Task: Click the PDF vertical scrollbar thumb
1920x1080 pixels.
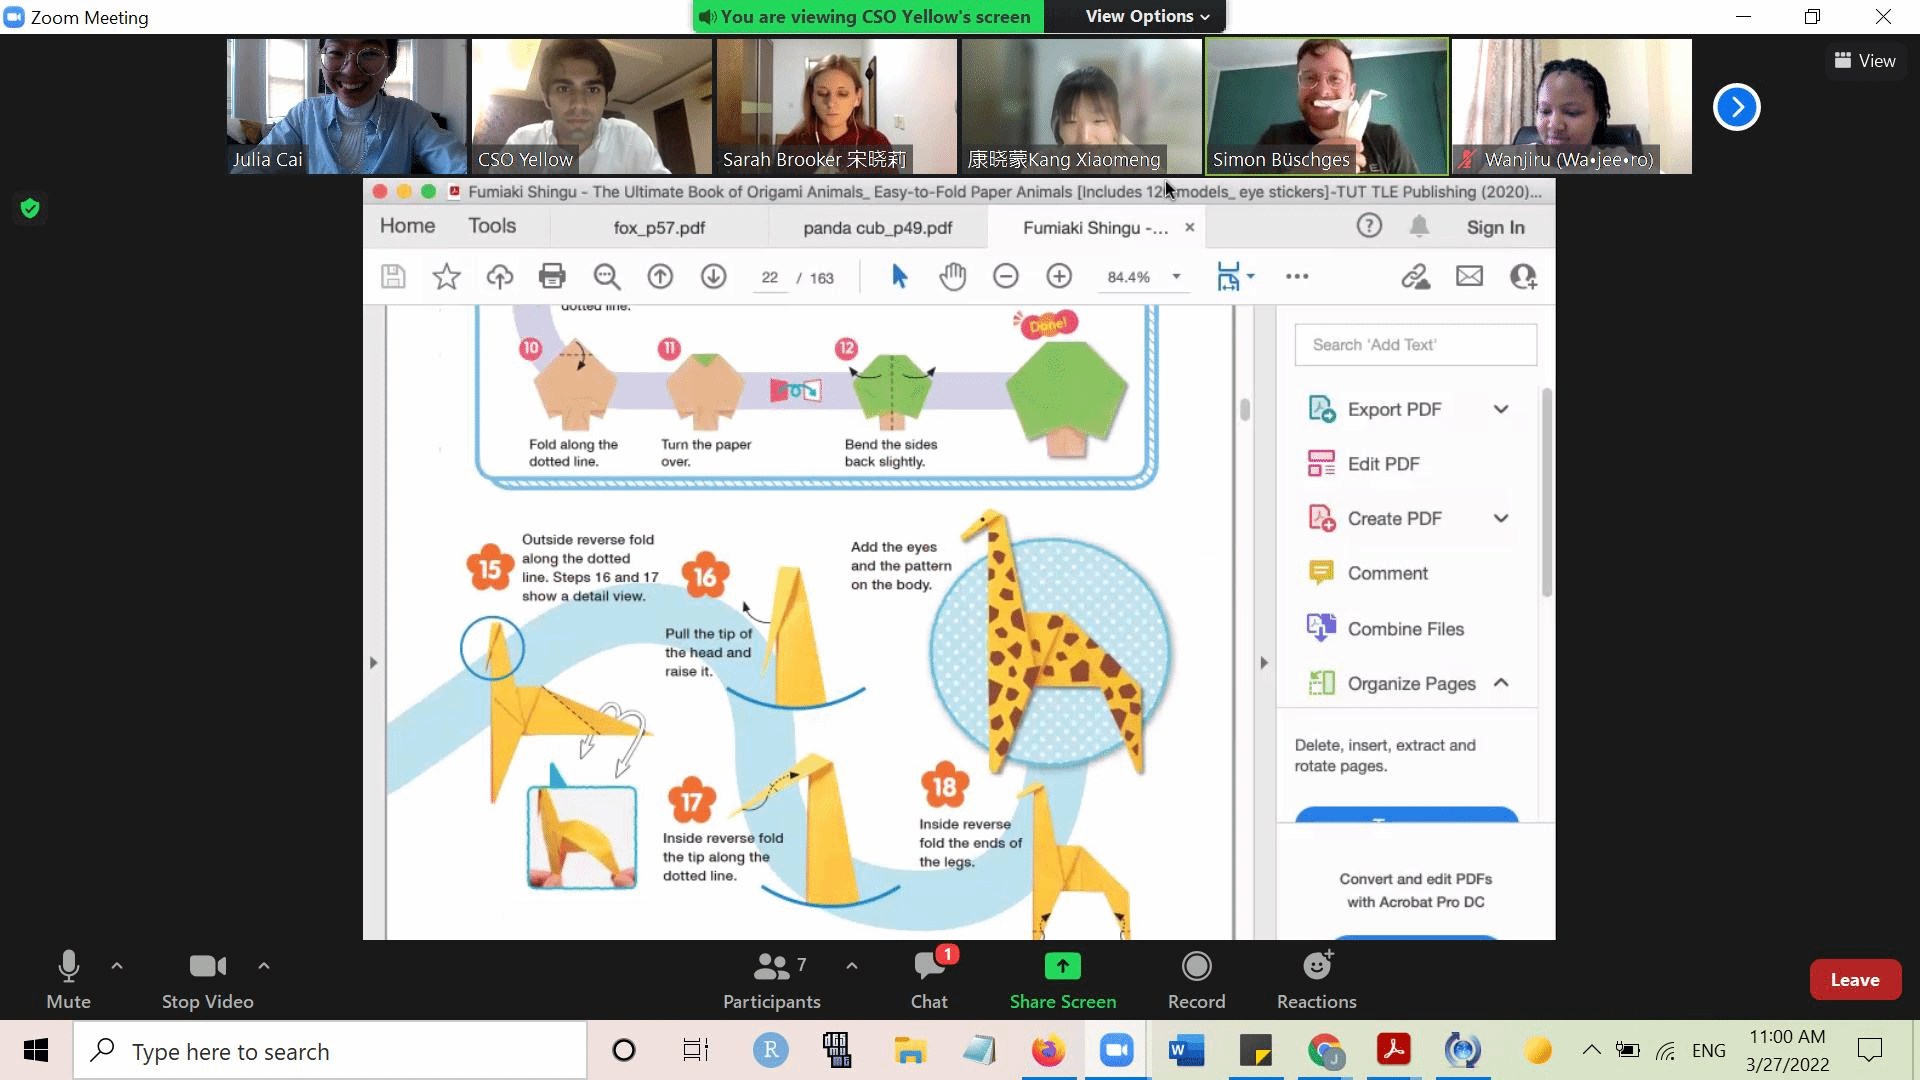Action: click(1245, 410)
